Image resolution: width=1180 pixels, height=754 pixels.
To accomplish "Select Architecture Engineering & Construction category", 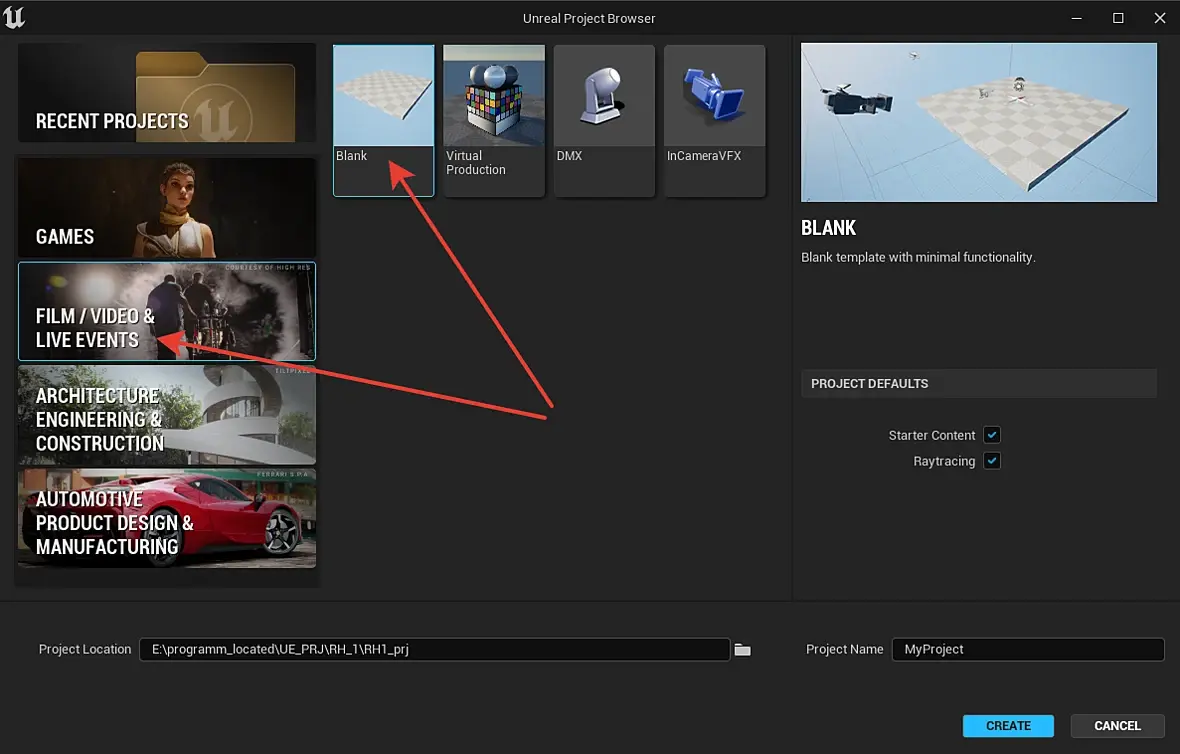I will click(x=167, y=415).
